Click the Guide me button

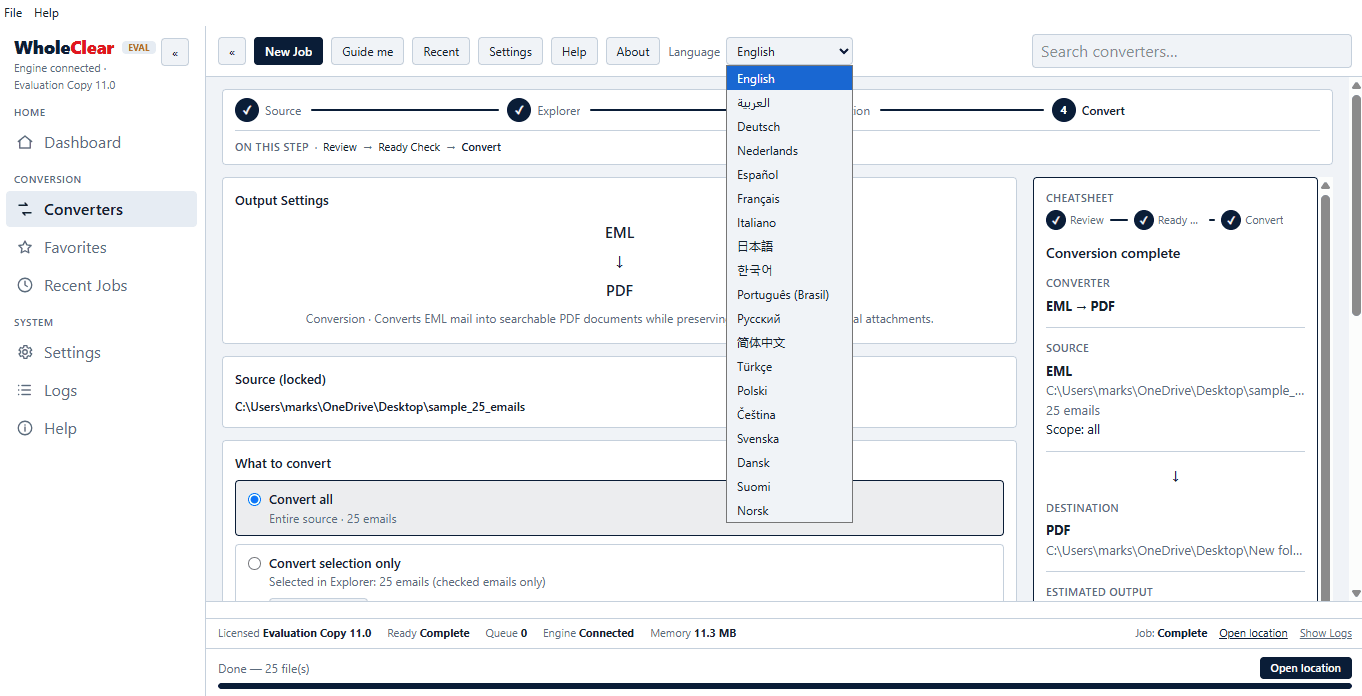[368, 52]
